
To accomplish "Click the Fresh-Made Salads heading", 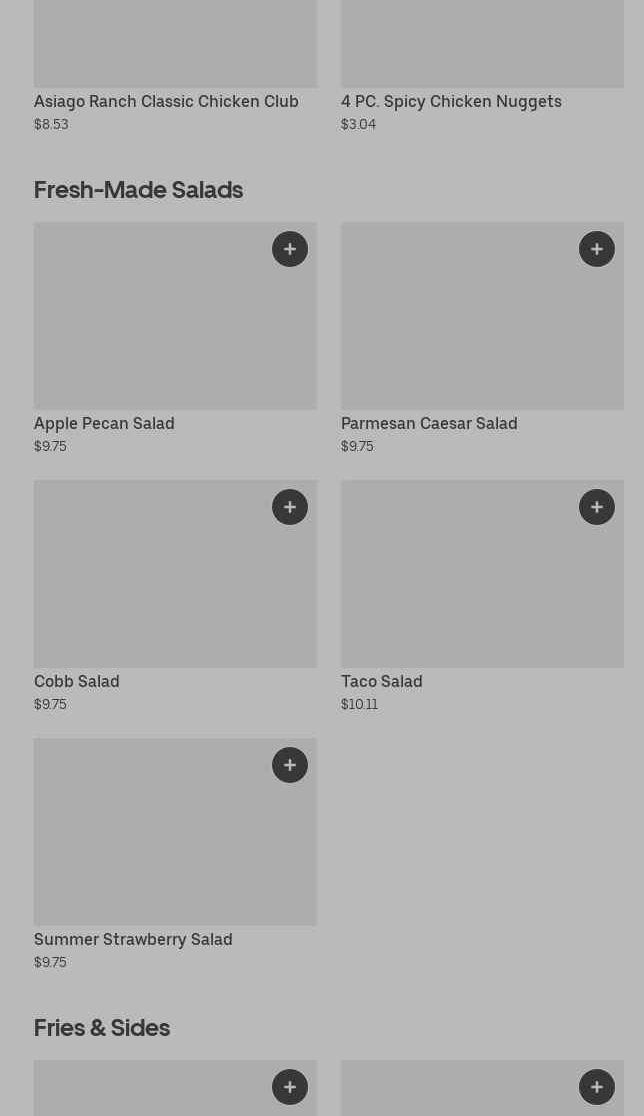I will [x=138, y=189].
